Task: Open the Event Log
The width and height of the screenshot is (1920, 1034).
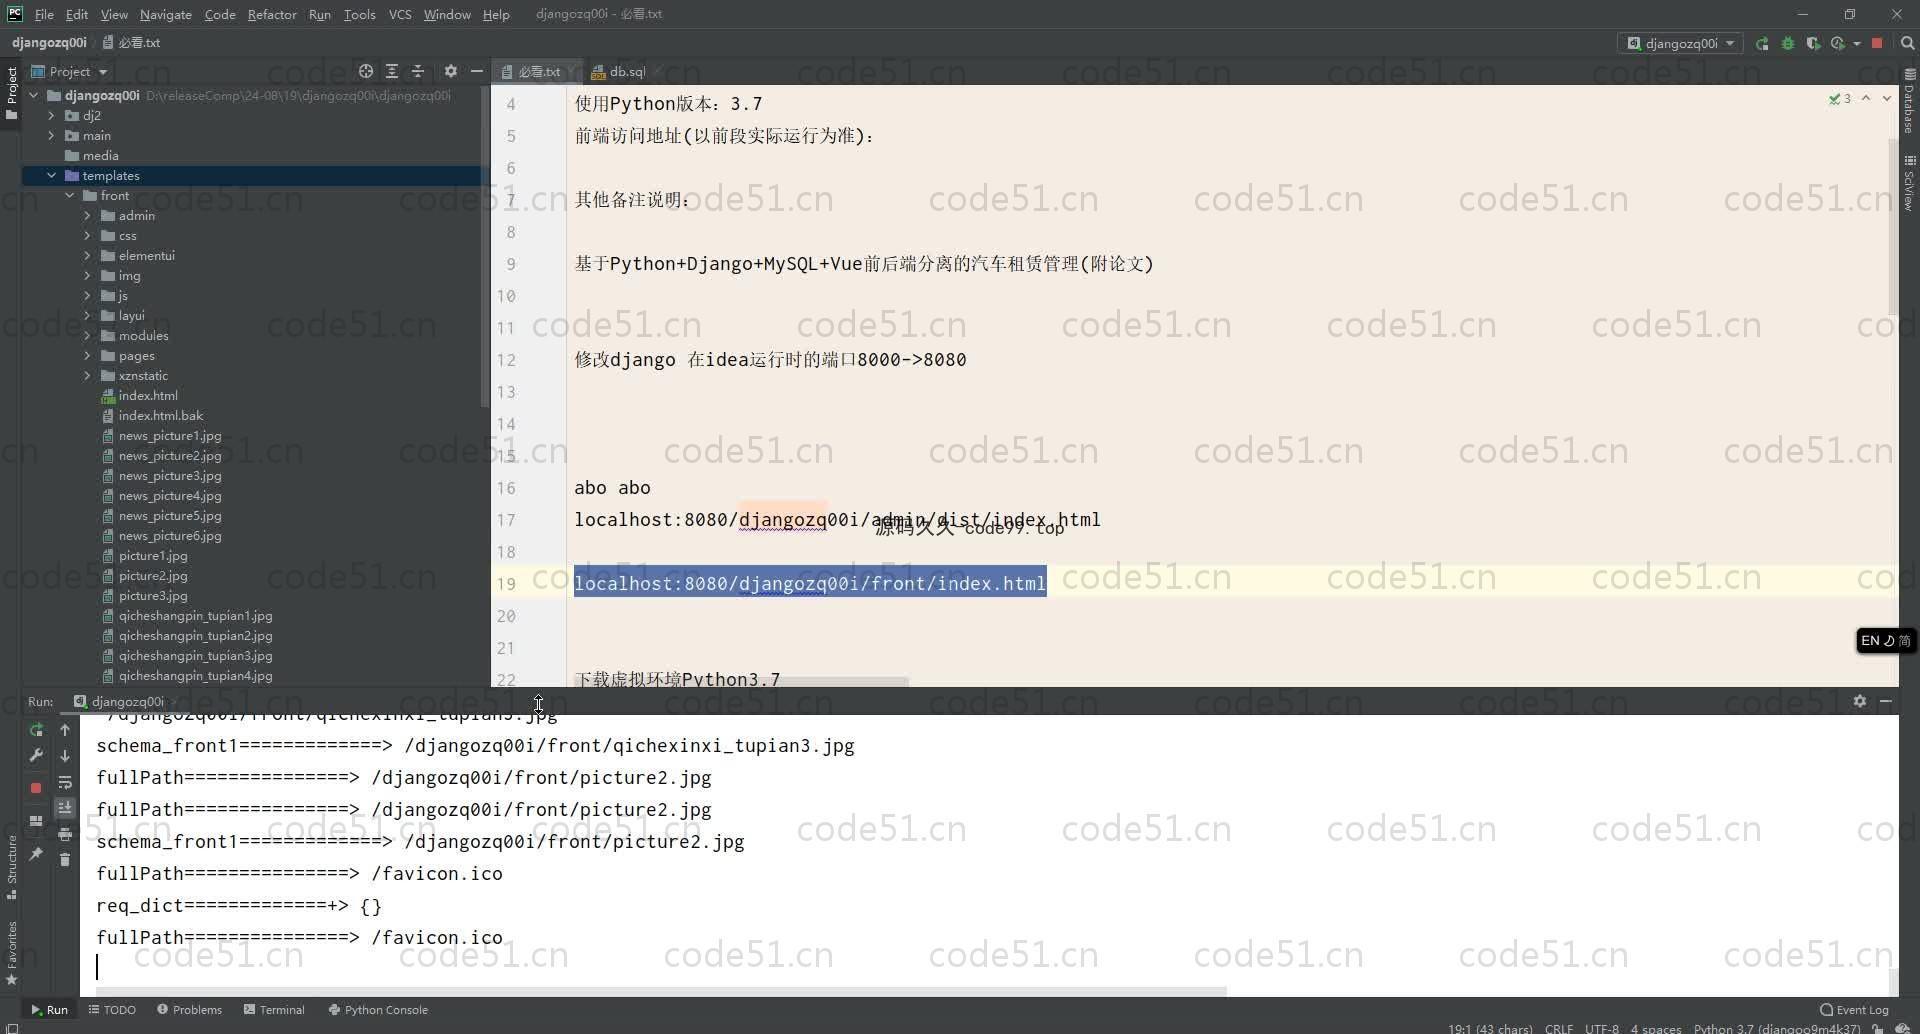Action: click(1855, 1009)
